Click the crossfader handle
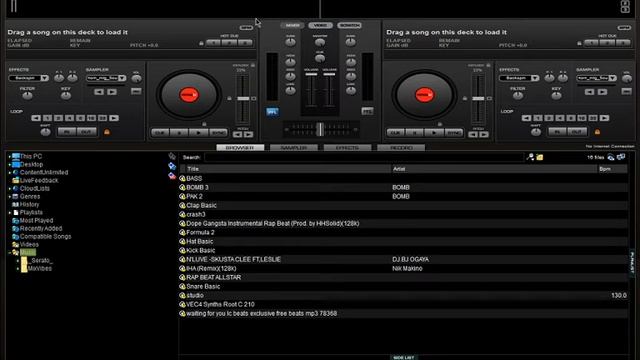This screenshot has width=640, height=360. (x=320, y=129)
